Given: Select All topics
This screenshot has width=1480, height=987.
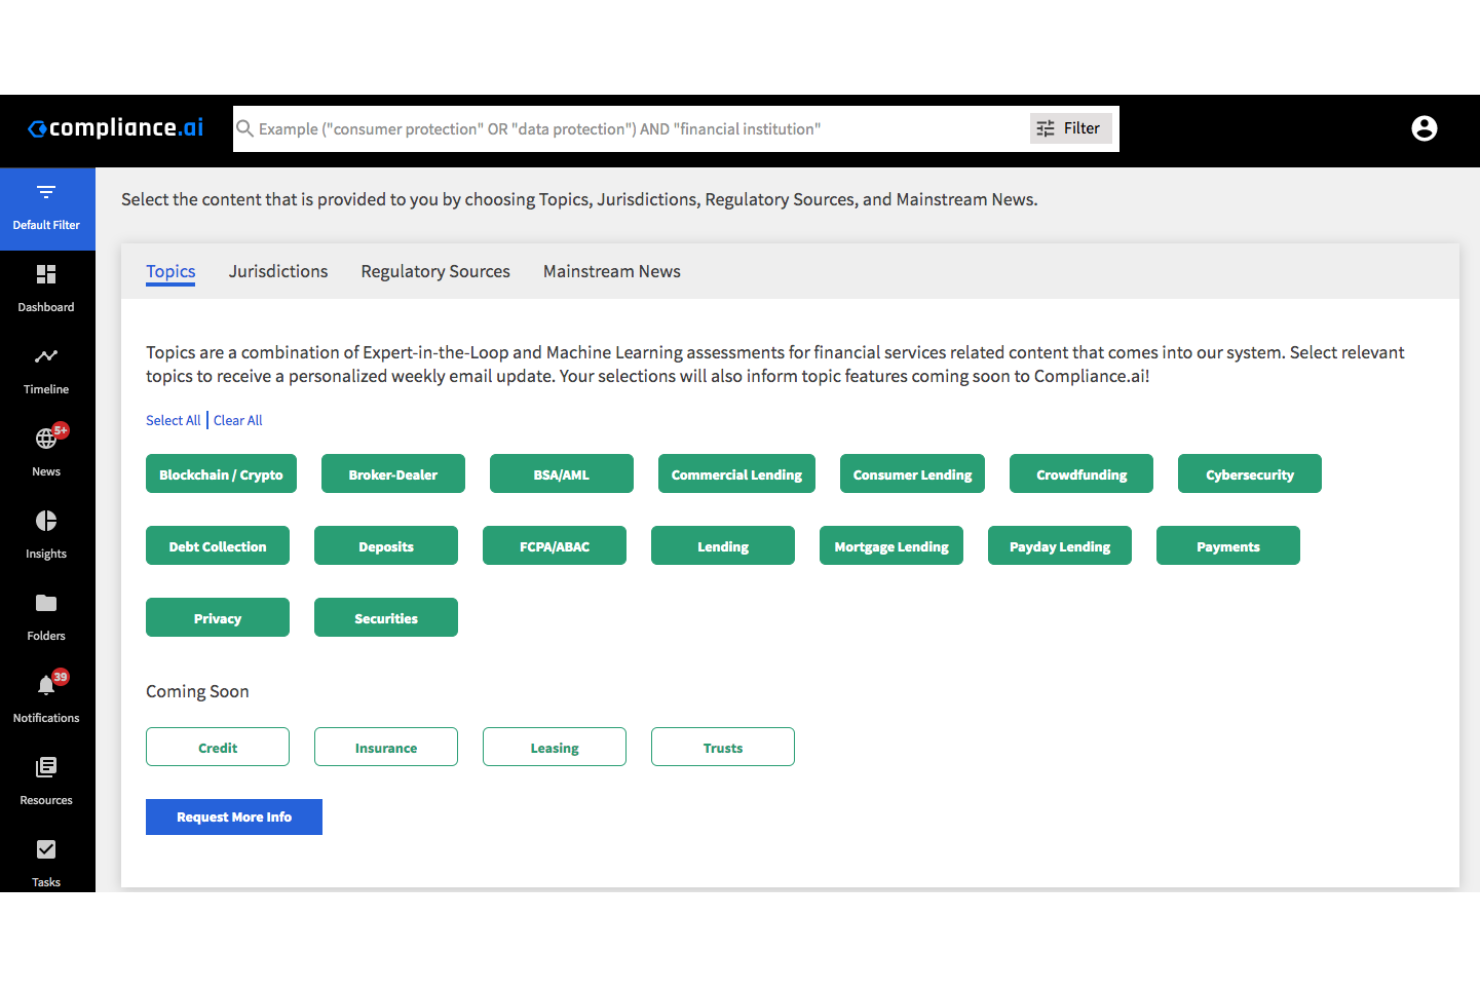Looking at the screenshot, I should pyautogui.click(x=172, y=420).
